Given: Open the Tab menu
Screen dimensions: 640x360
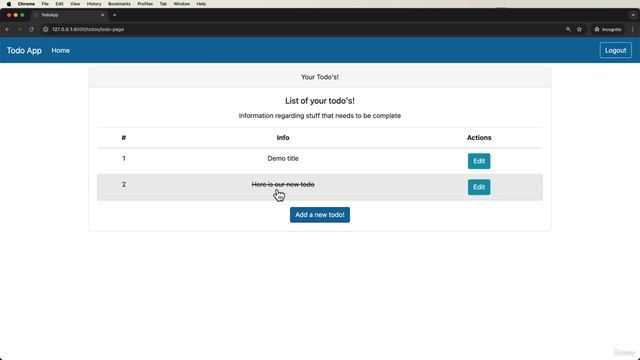Looking at the screenshot, I should pos(163,4).
